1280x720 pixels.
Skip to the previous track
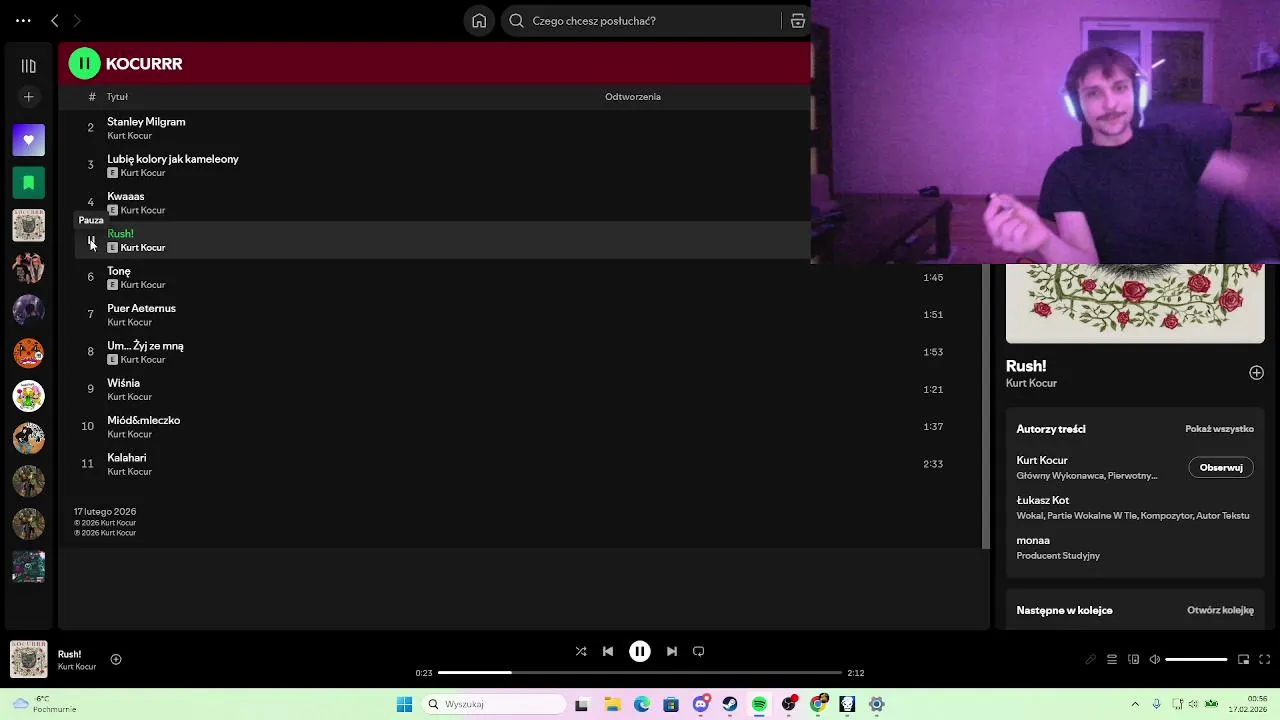coord(608,651)
